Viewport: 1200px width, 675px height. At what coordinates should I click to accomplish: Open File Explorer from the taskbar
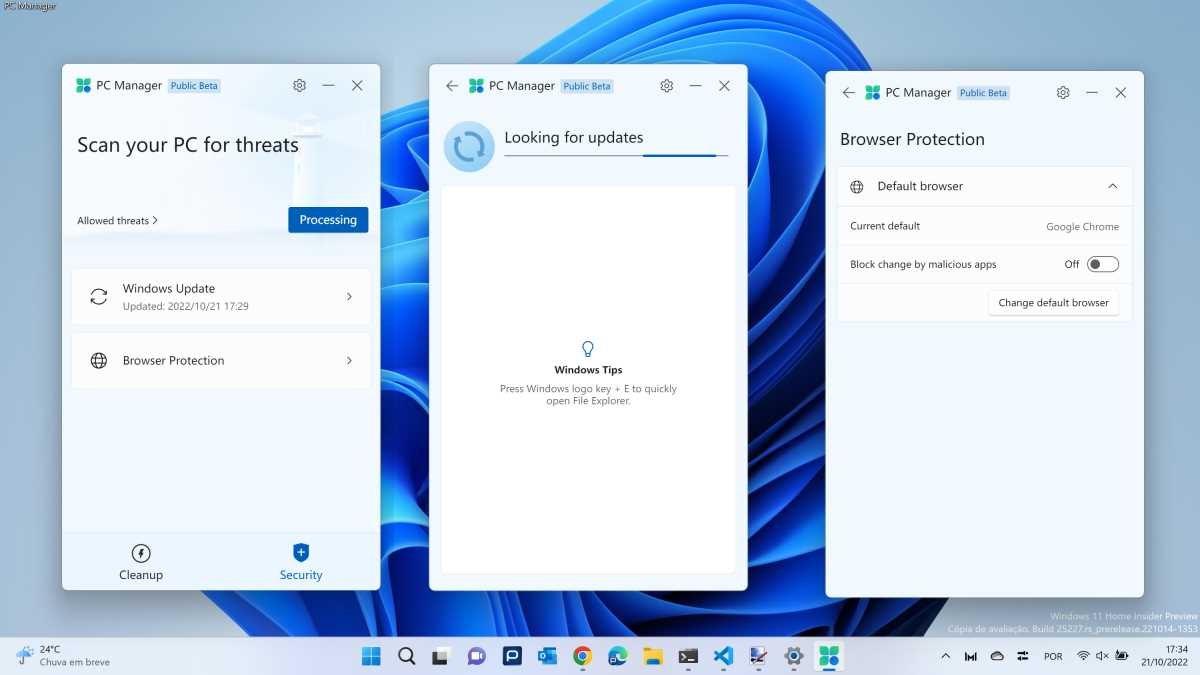(653, 656)
